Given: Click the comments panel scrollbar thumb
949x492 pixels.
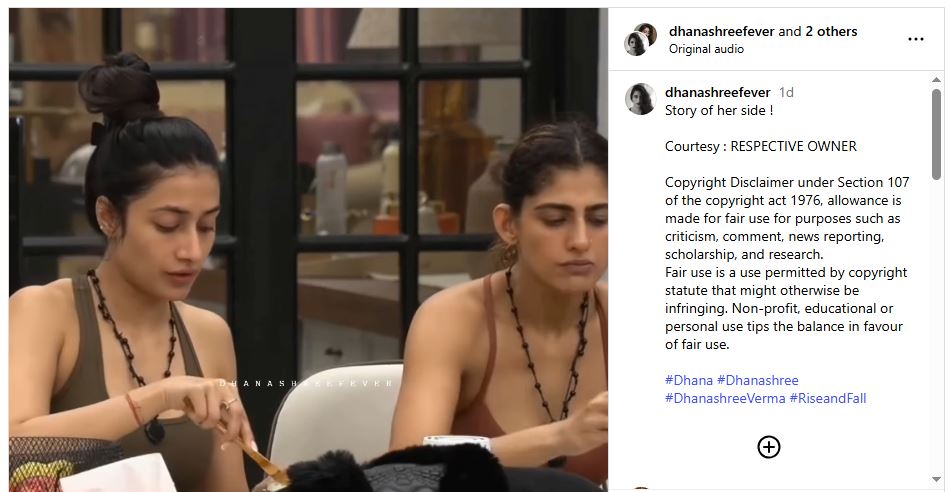Looking at the screenshot, I should click(936, 134).
